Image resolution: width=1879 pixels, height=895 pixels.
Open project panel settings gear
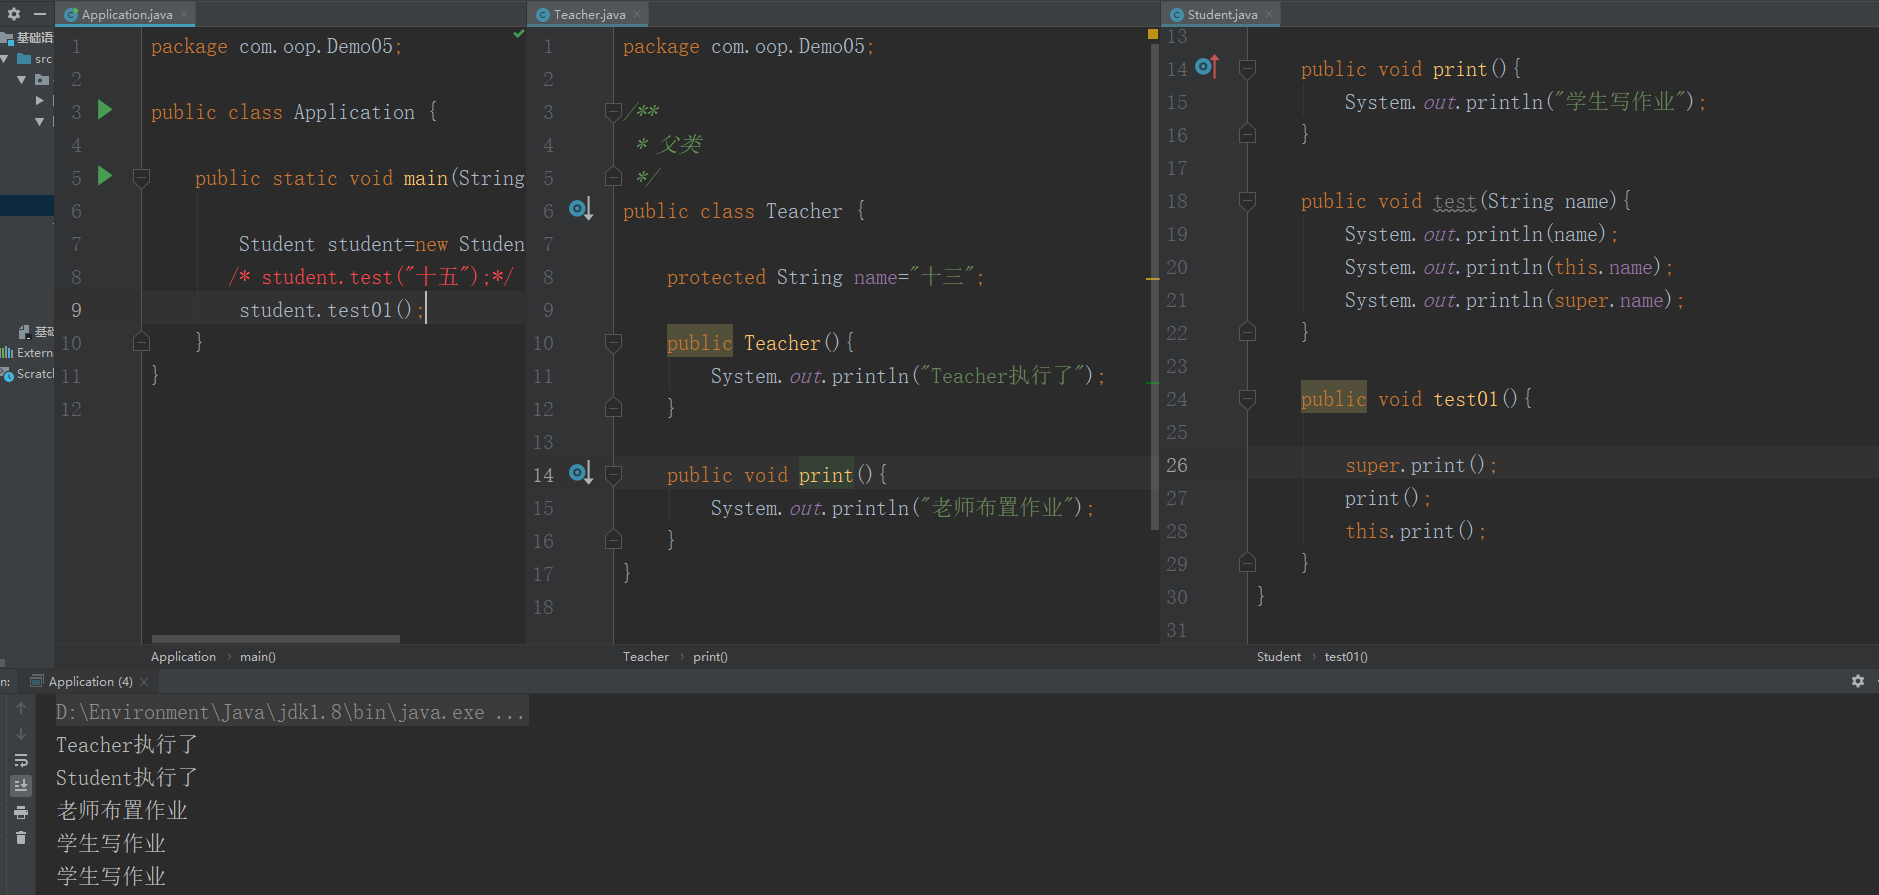click(14, 14)
